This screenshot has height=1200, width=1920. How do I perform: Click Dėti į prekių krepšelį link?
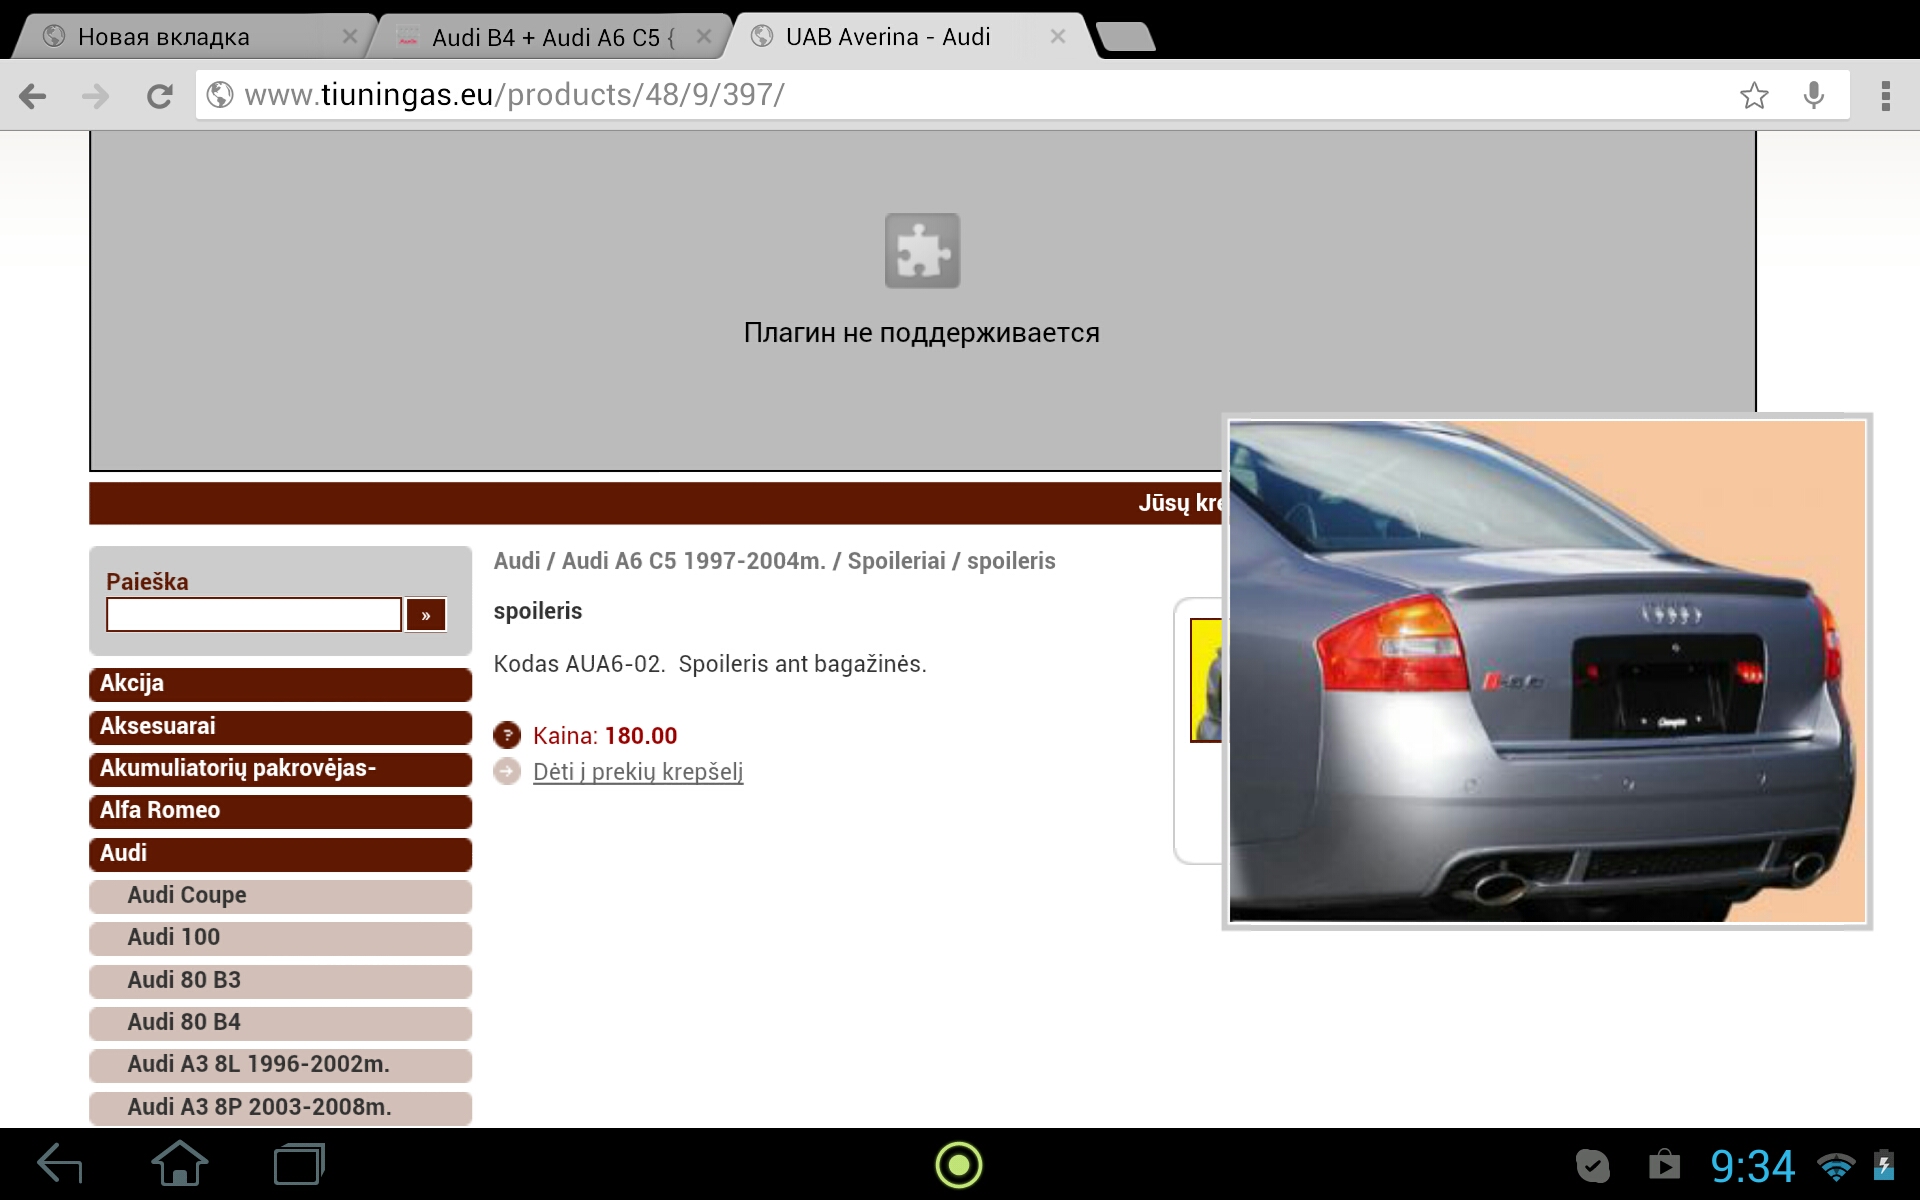tap(638, 772)
